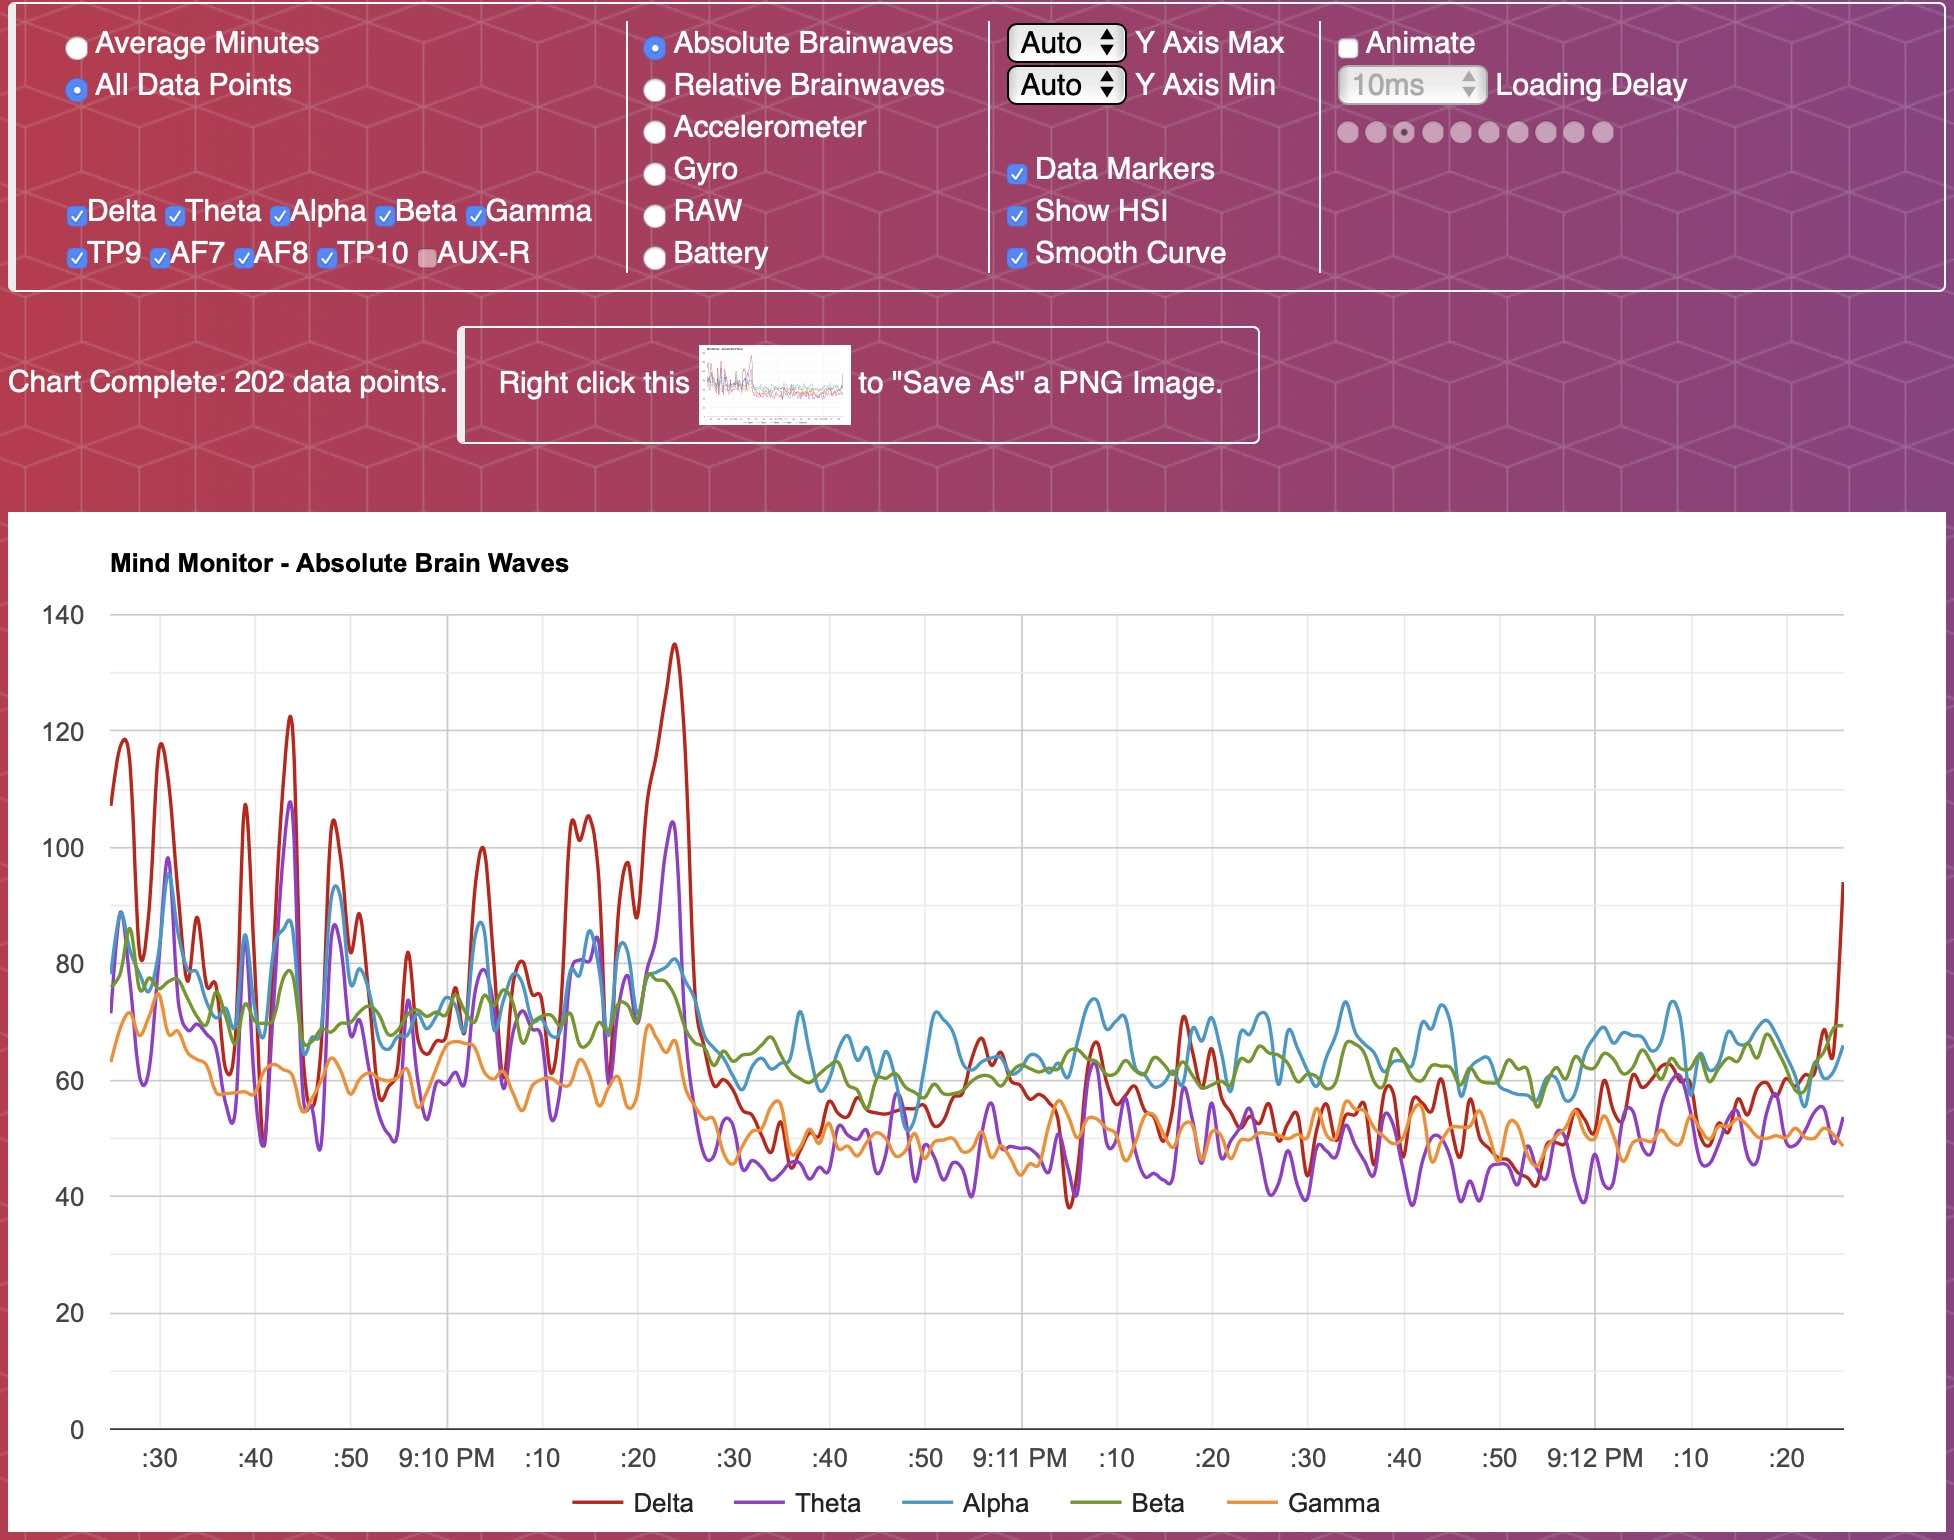
Task: Toggle the AF8 sensor checkbox
Action: tap(243, 257)
